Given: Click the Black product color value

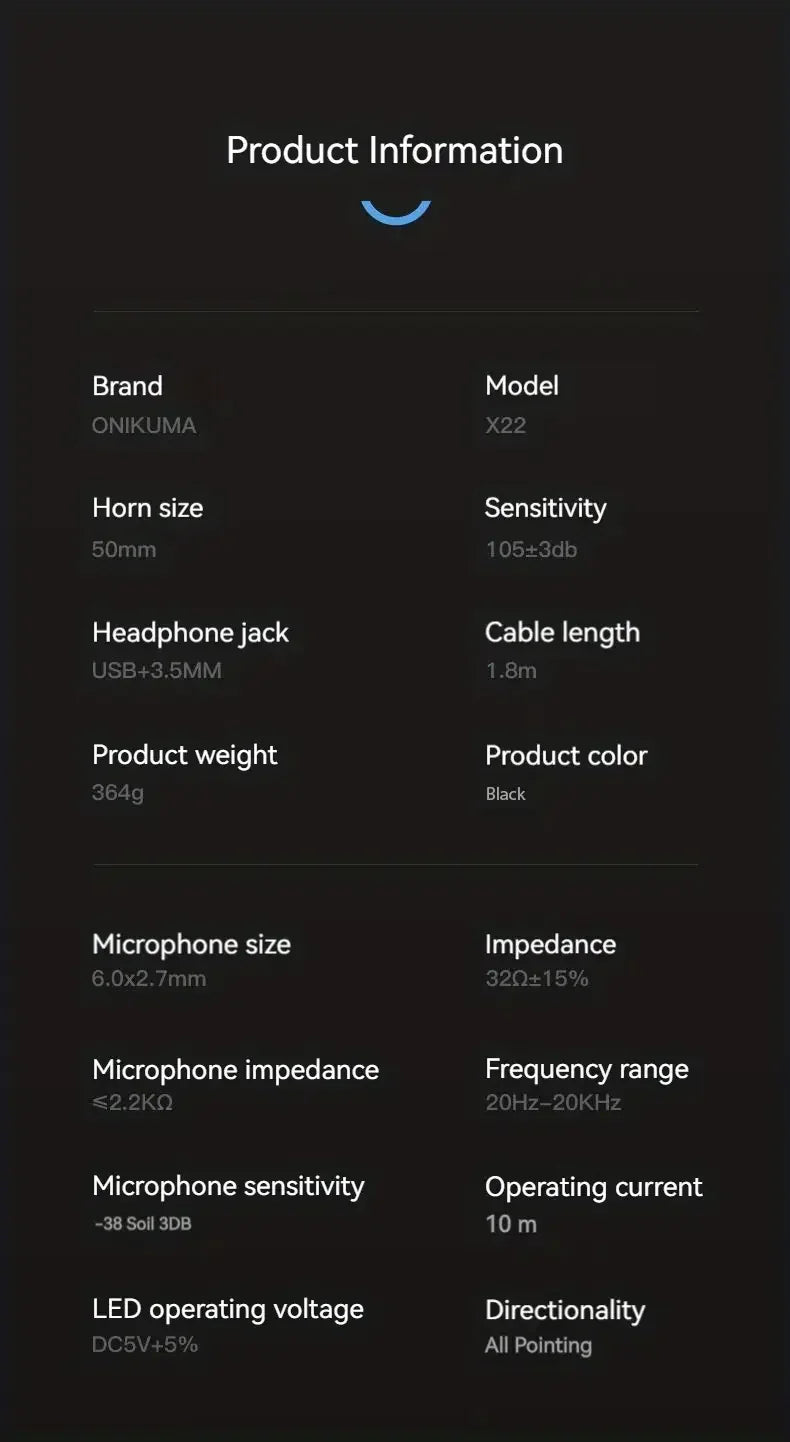Looking at the screenshot, I should click(x=505, y=794).
